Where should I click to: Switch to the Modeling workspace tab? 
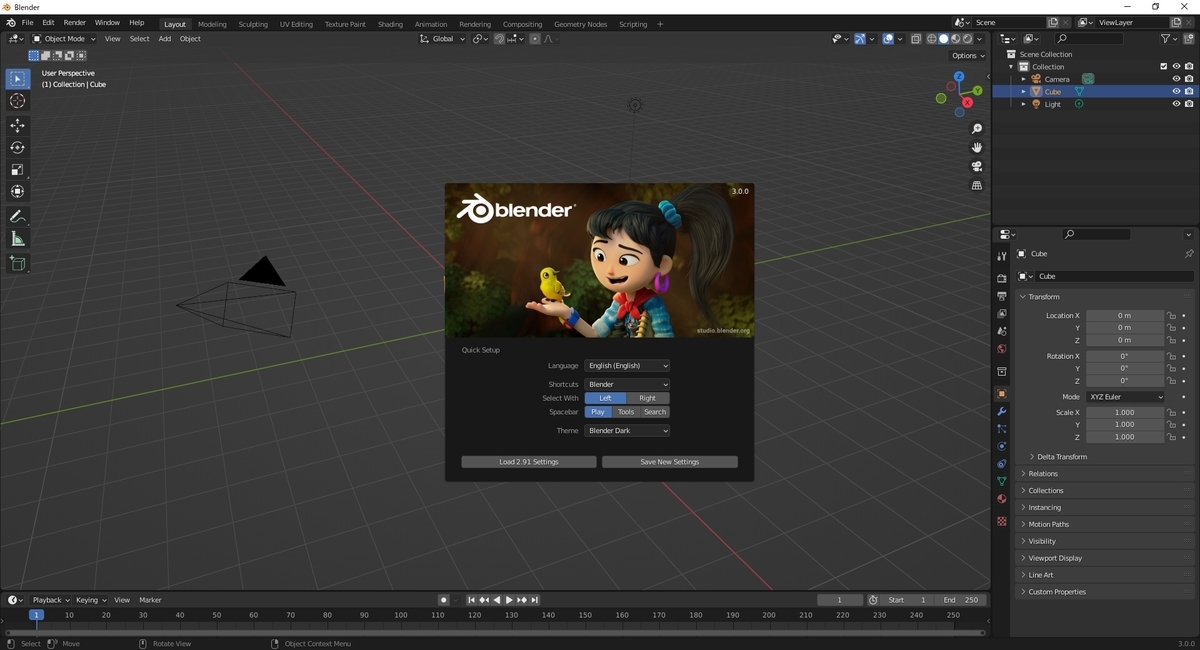click(212, 24)
